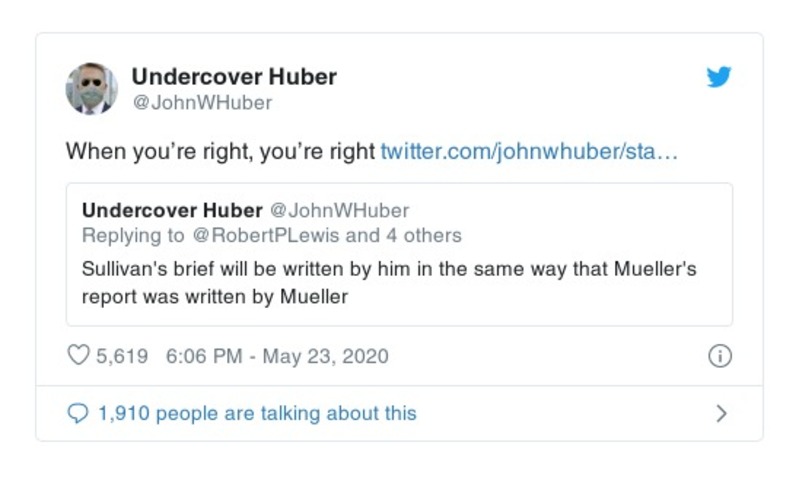
Task: Click the "Replying to" label in the quoted tweet
Action: click(x=133, y=236)
